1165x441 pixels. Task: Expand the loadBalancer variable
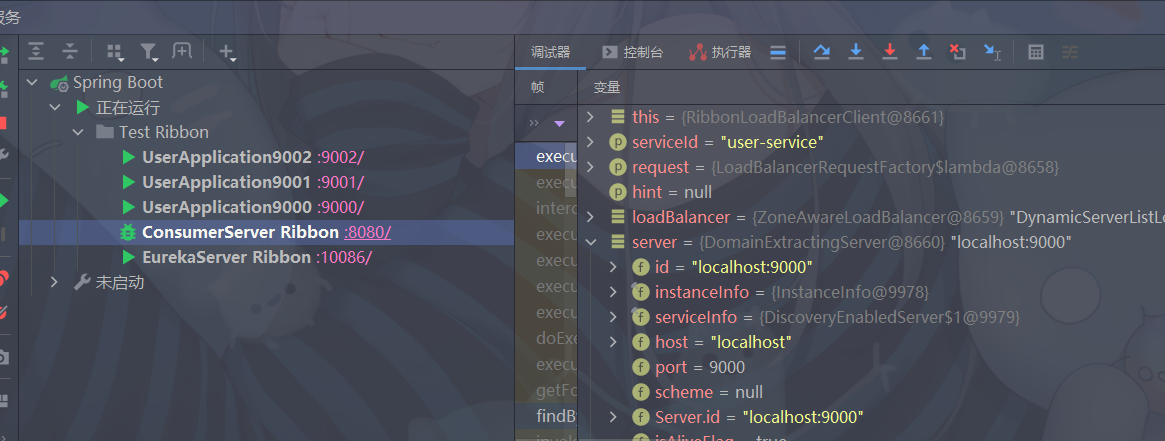coord(590,217)
